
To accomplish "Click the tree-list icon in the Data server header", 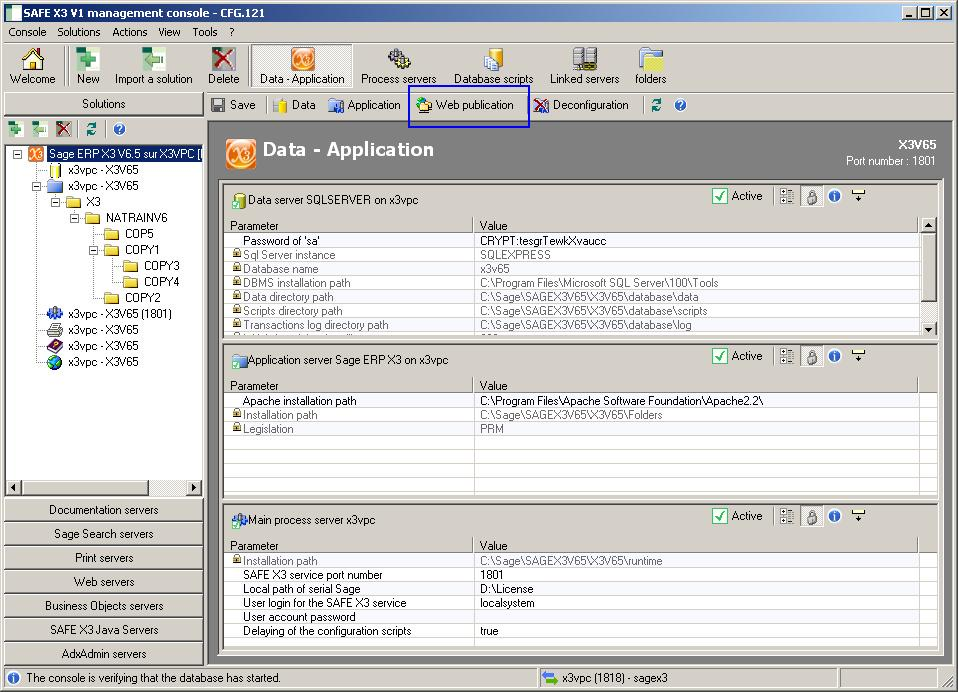I will tap(787, 196).
